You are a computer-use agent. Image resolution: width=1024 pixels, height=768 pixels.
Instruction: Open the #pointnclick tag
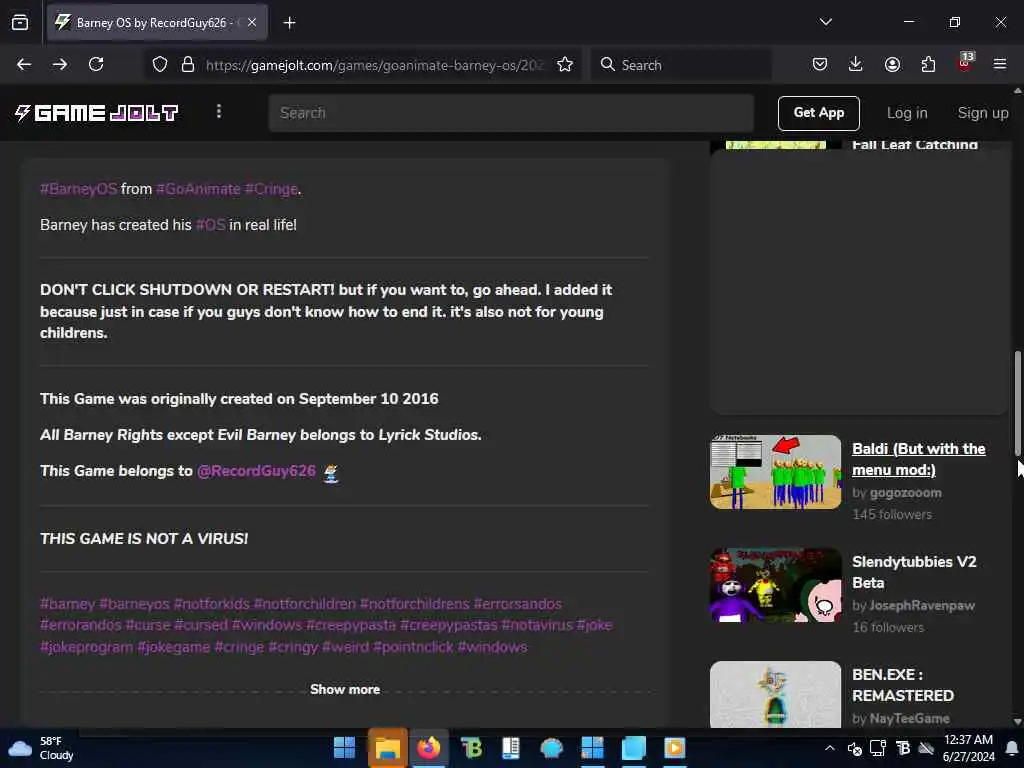click(x=413, y=647)
